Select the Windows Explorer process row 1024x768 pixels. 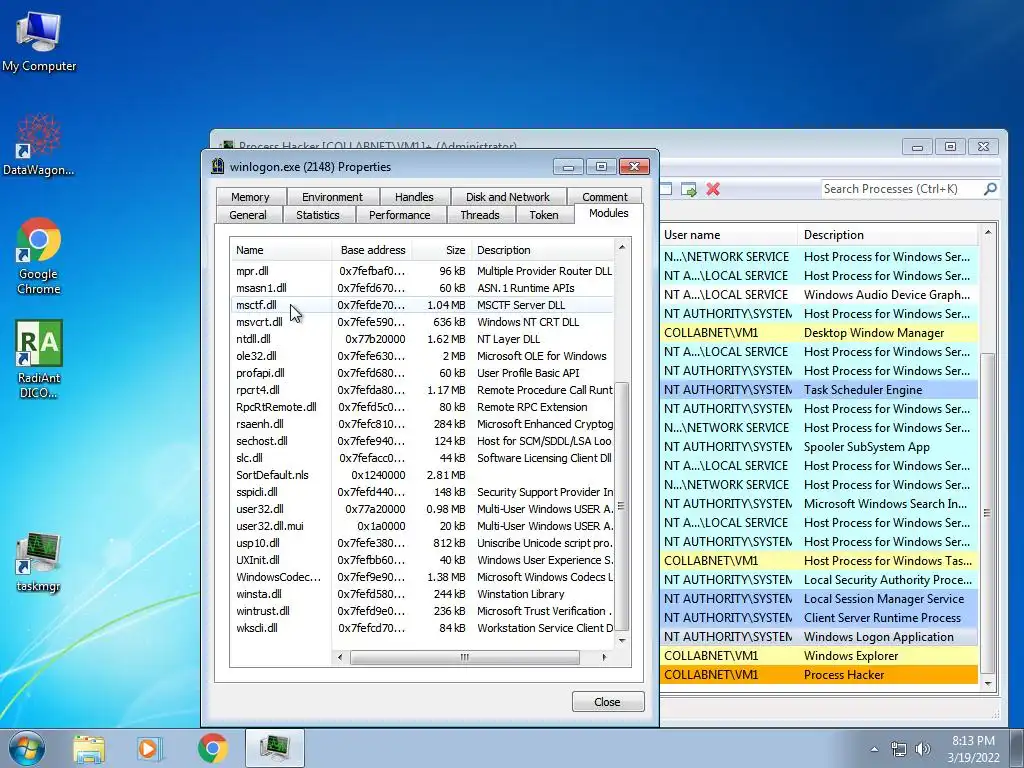819,656
